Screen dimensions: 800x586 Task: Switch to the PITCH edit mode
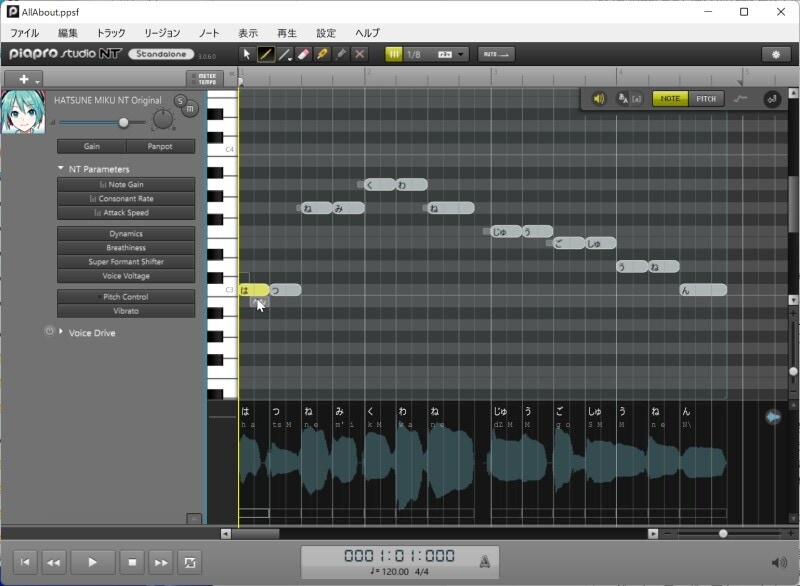click(x=706, y=99)
